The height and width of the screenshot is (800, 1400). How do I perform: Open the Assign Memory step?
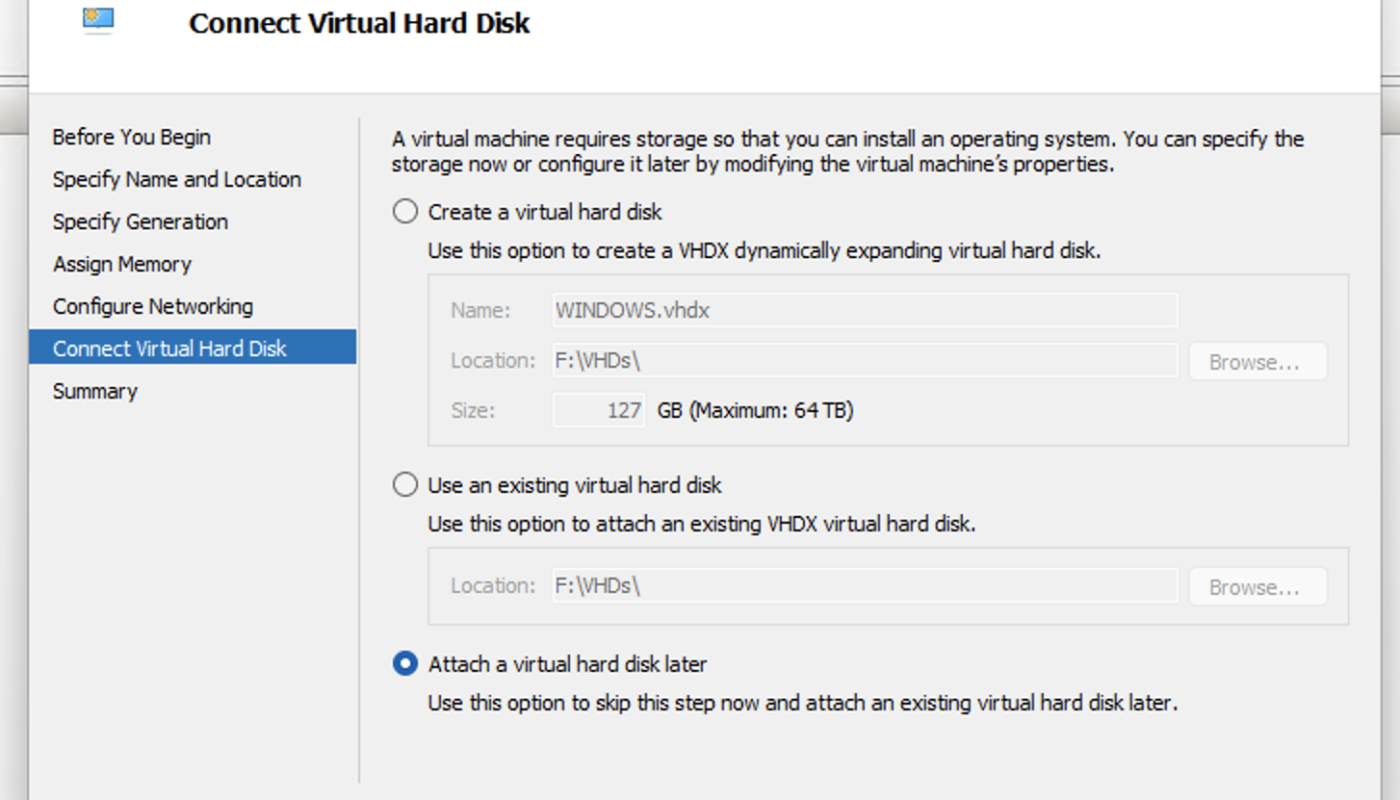[x=122, y=264]
